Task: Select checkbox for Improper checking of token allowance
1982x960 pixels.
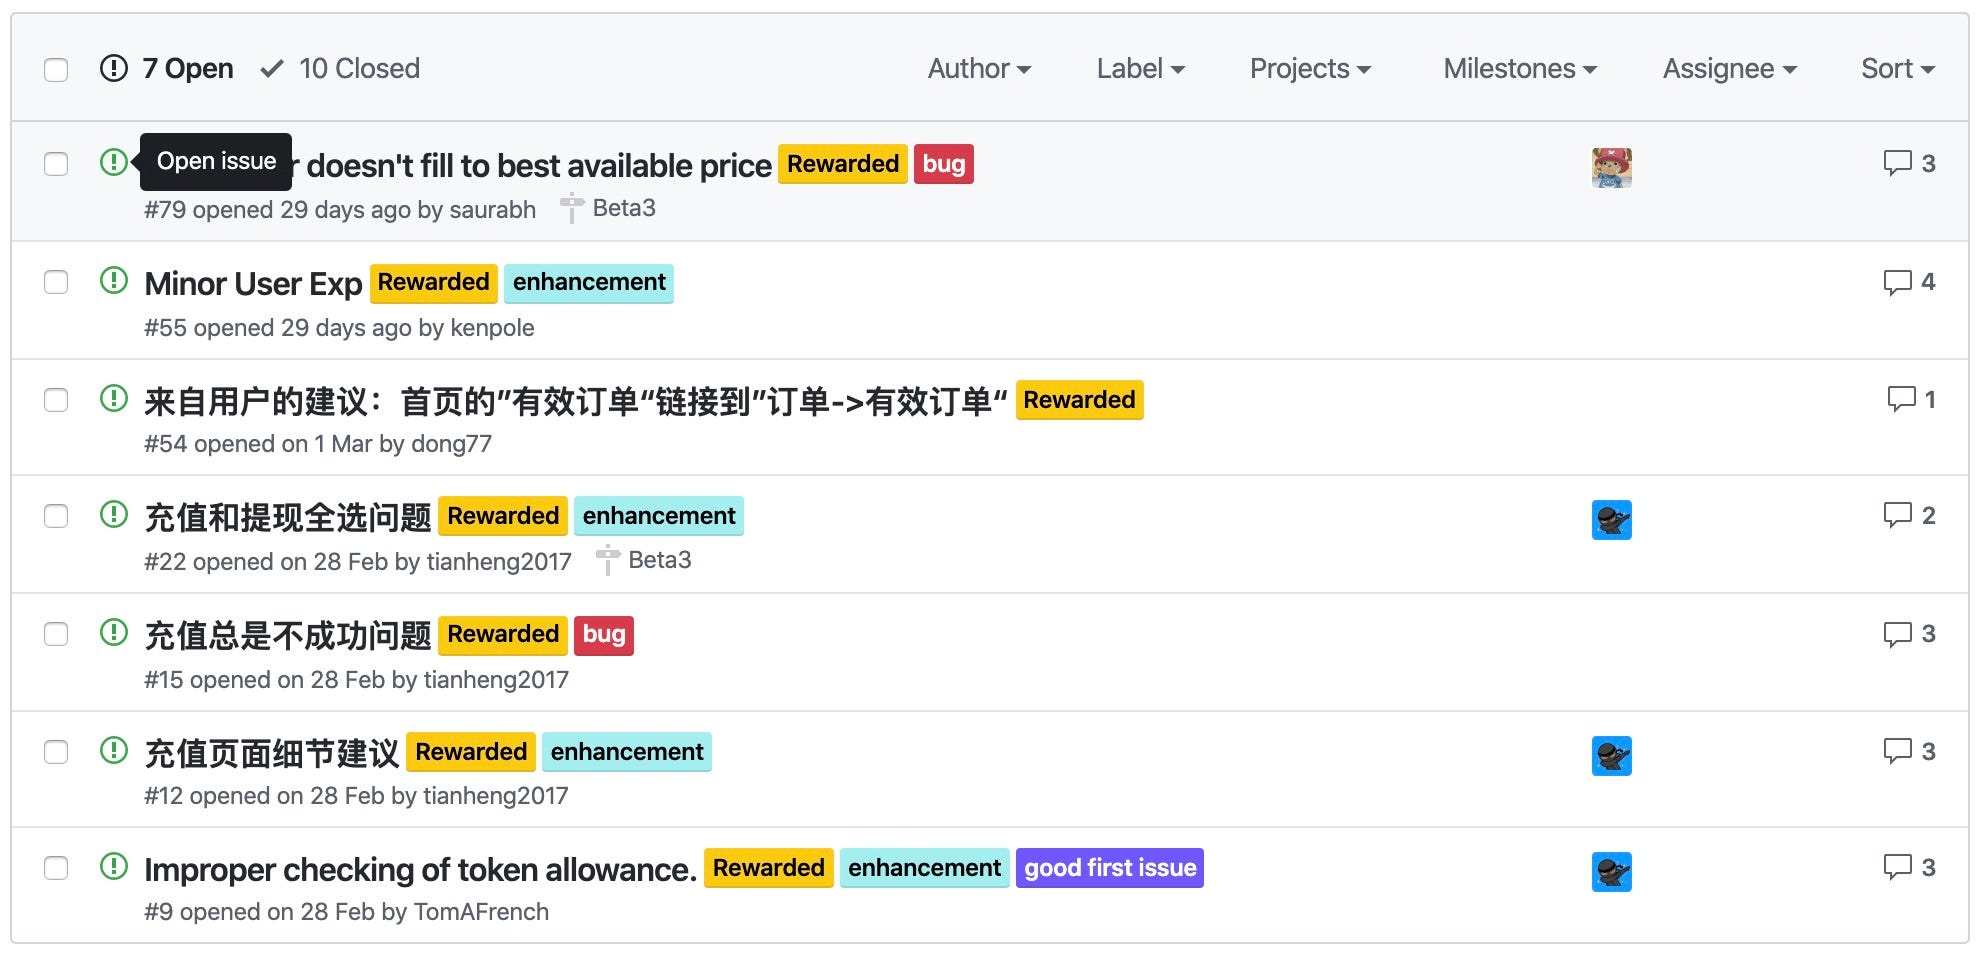Action: (56, 868)
